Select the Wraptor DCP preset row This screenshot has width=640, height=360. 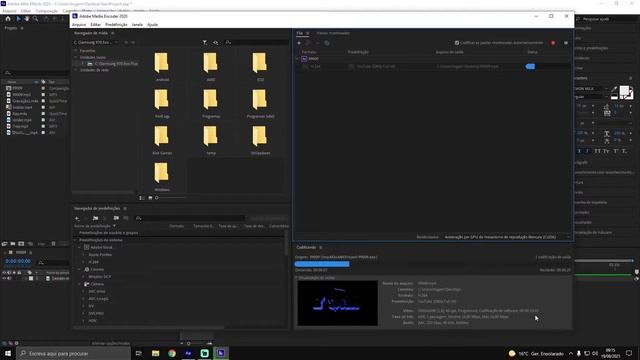100,277
